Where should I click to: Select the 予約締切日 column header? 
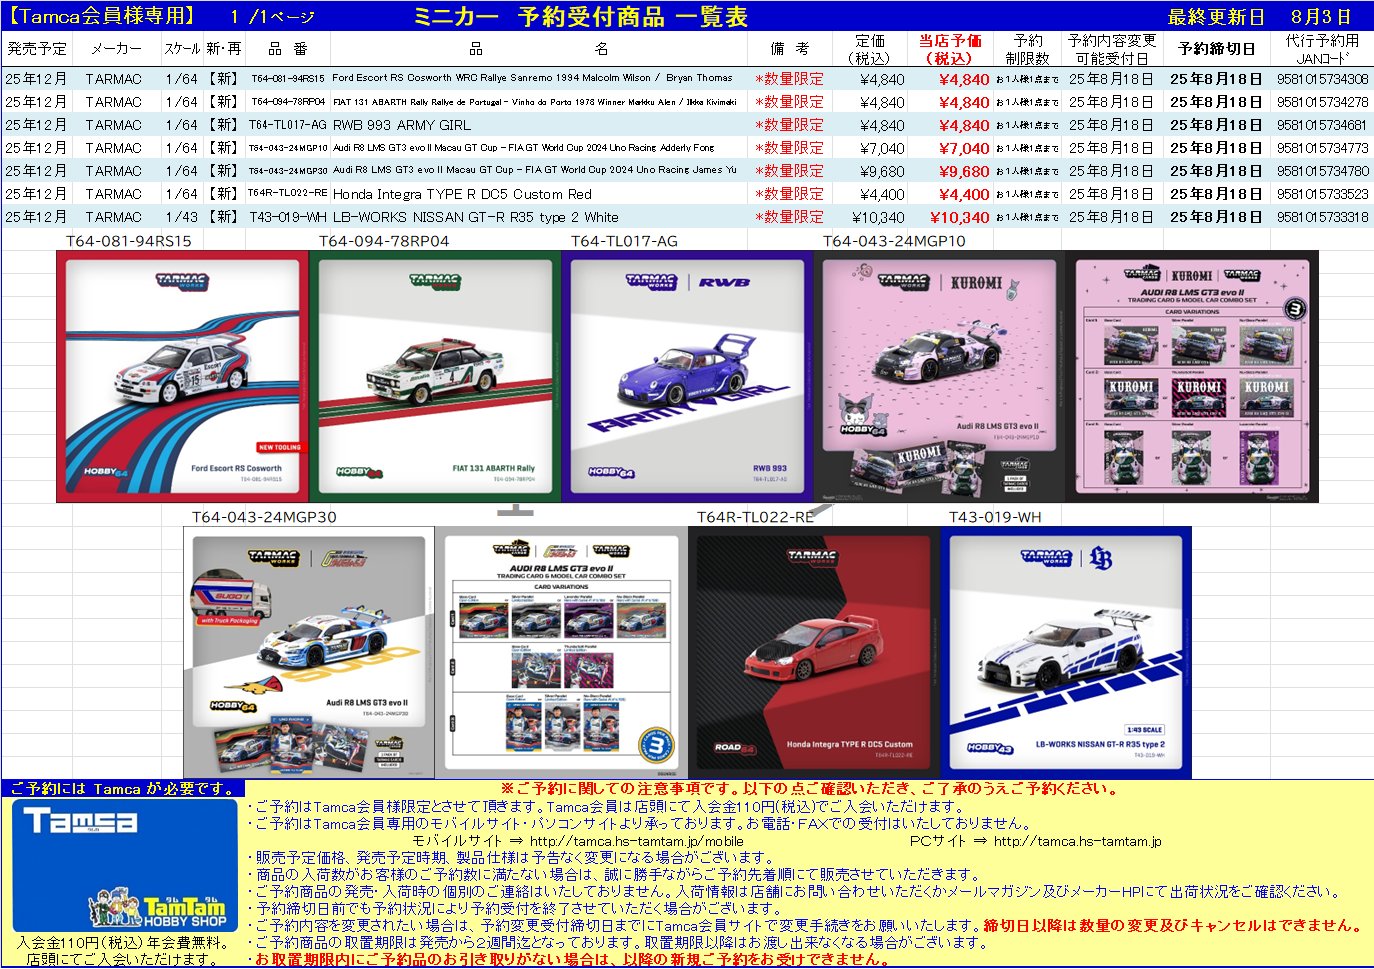(1216, 48)
